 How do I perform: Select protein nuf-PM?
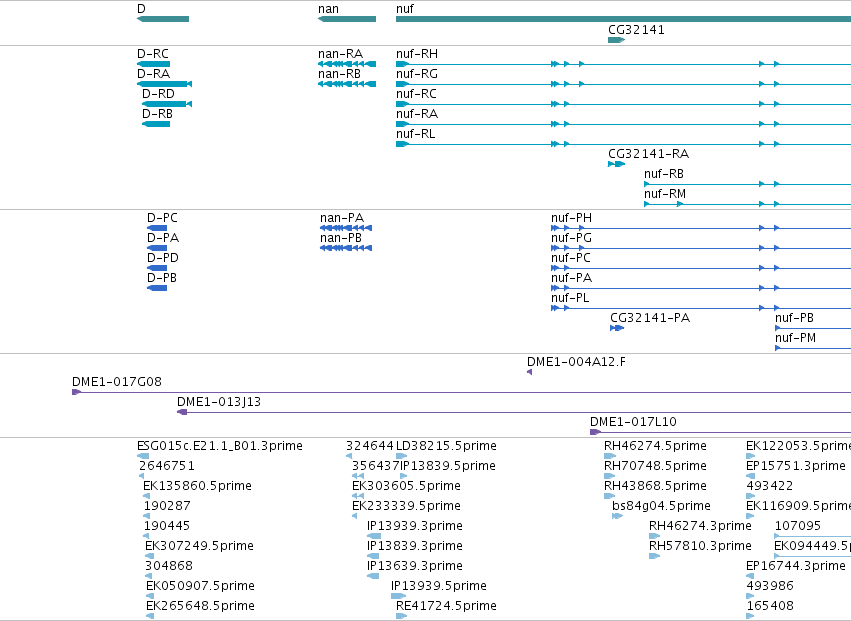click(x=813, y=348)
